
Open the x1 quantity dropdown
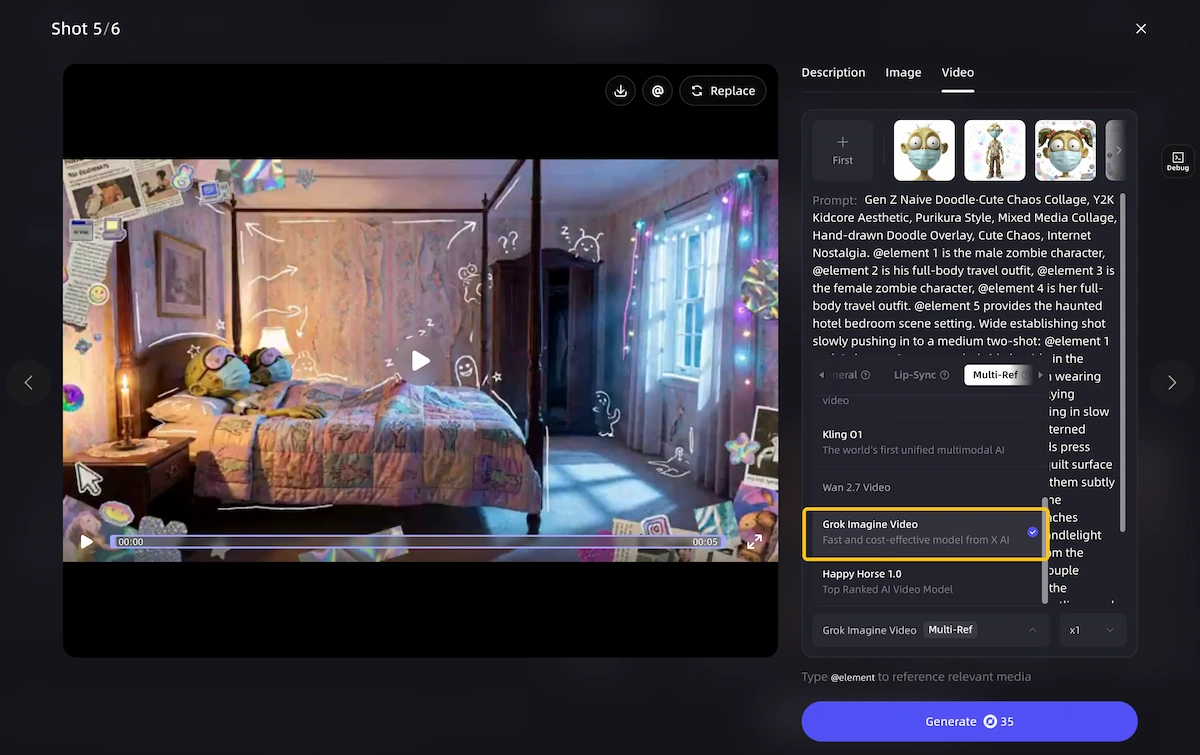(x=1092, y=630)
